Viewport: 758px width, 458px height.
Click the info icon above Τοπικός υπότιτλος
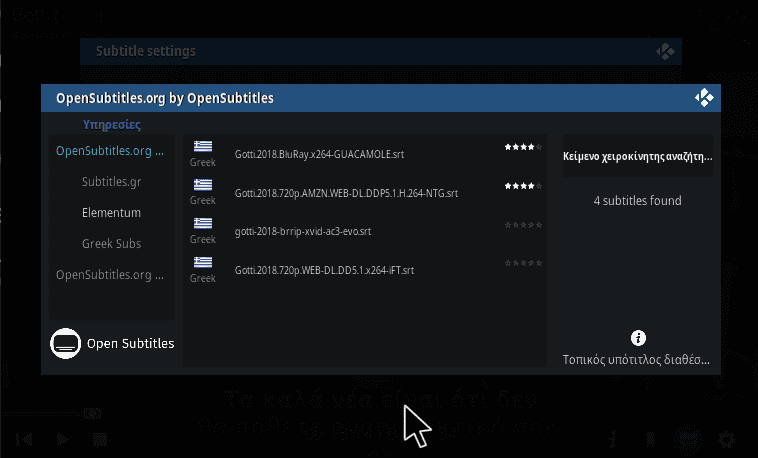tap(638, 338)
